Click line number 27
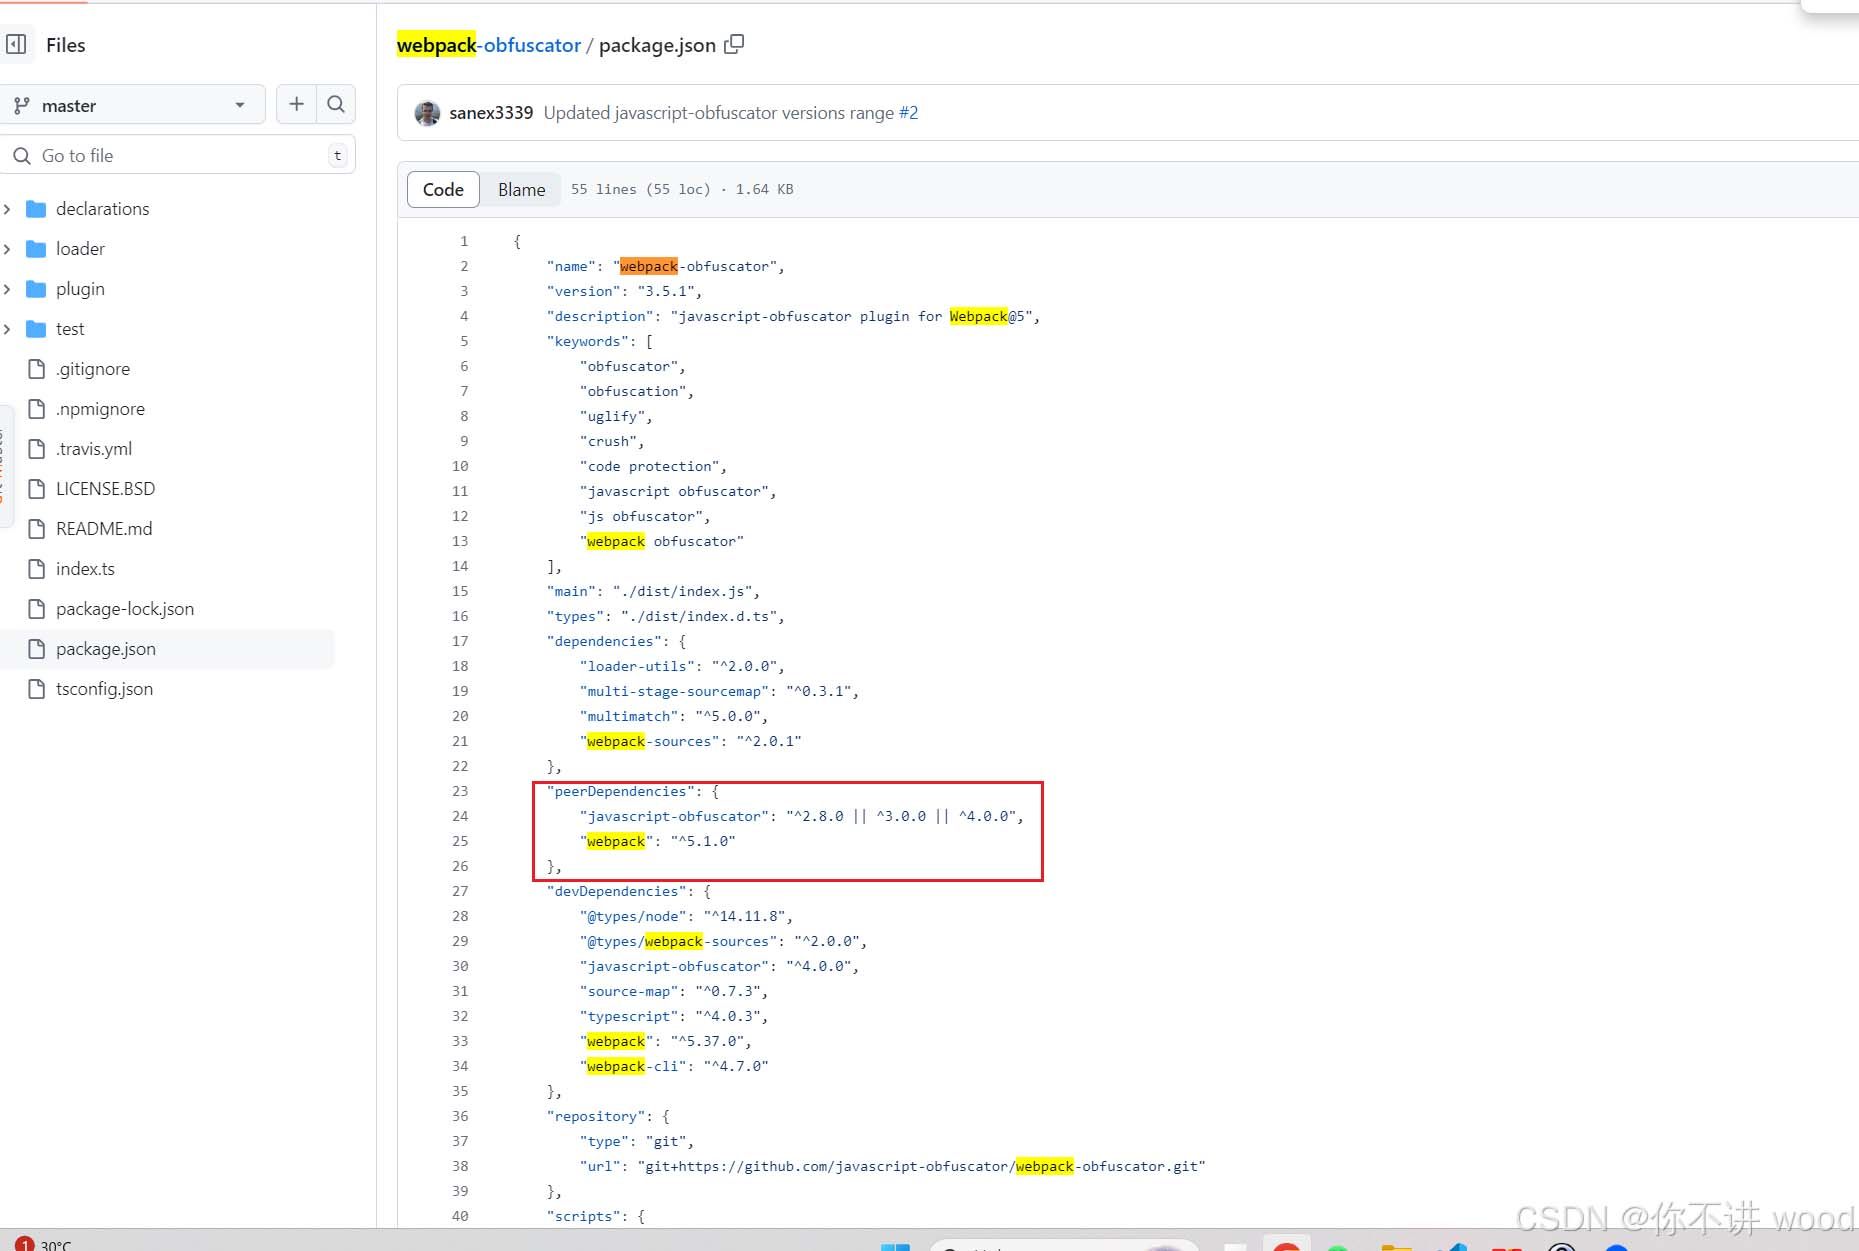Image resolution: width=1859 pixels, height=1251 pixels. coord(460,891)
